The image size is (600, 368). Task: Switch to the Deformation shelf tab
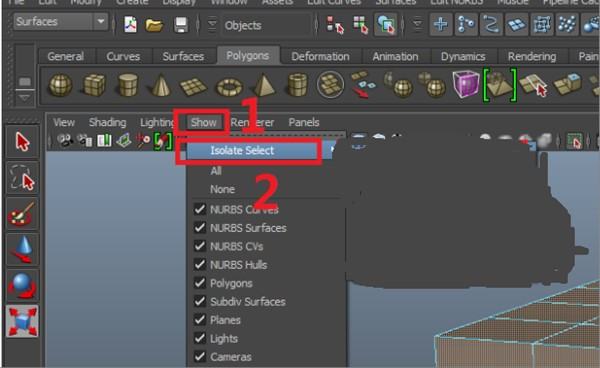pos(320,57)
